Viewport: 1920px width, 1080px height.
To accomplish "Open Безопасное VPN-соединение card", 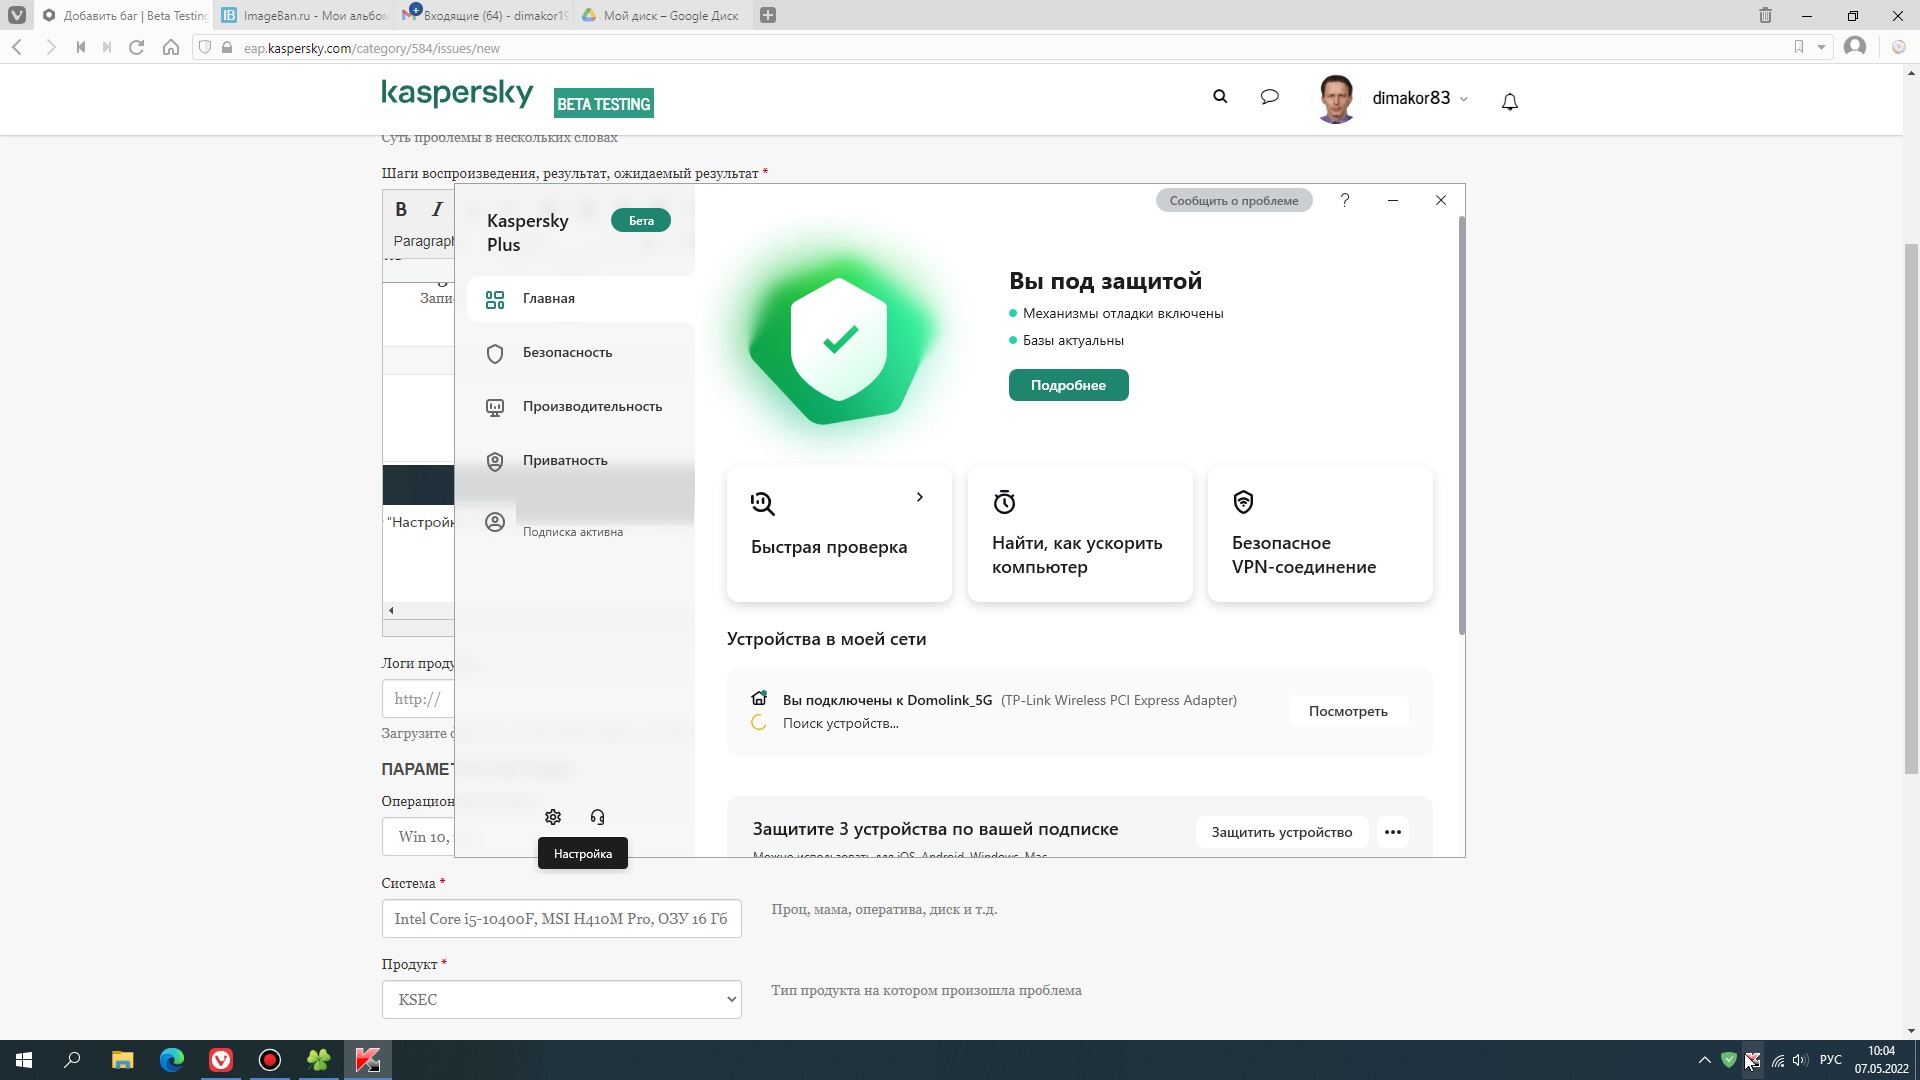I will 1320,534.
